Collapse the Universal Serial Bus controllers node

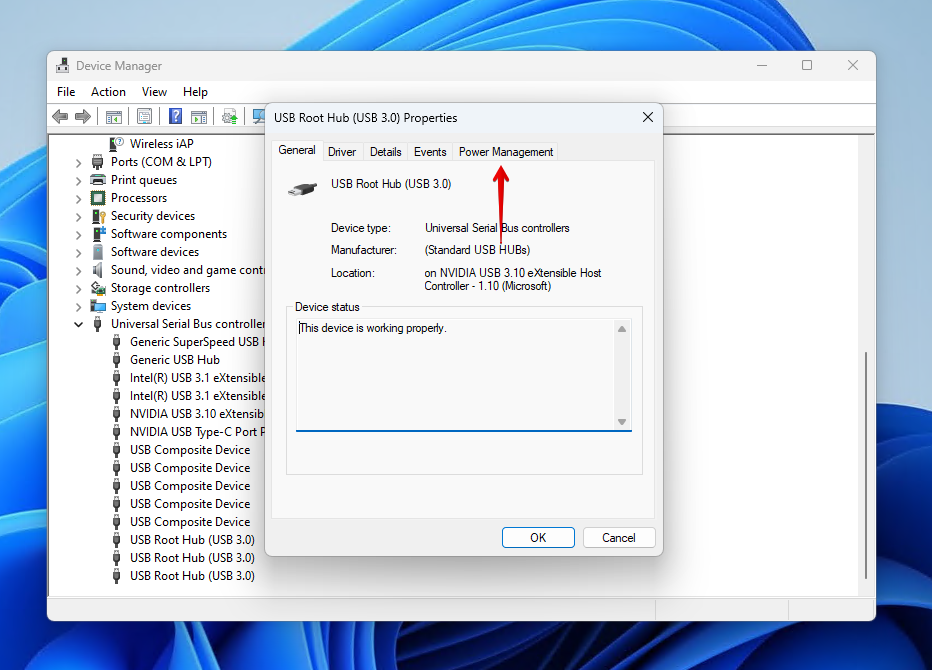pos(79,324)
